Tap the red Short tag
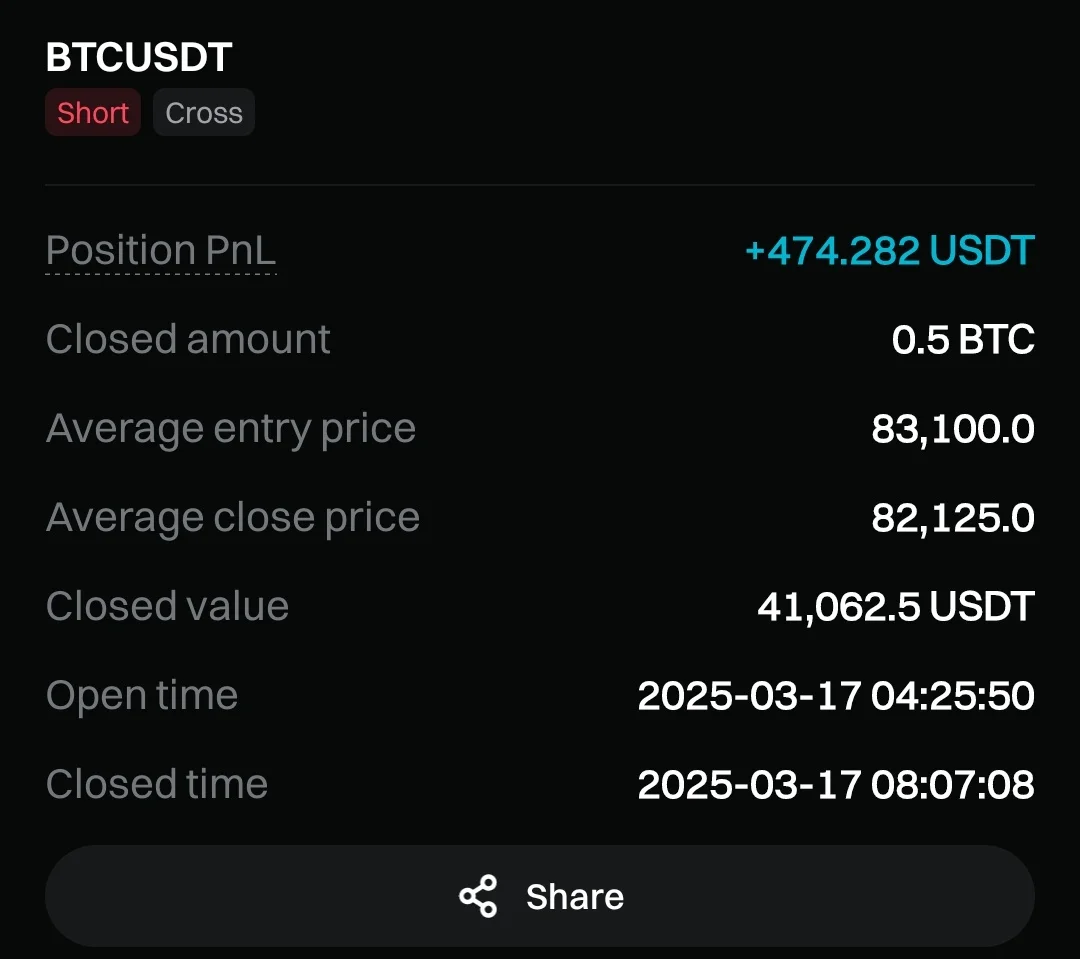1080x959 pixels. (93, 112)
